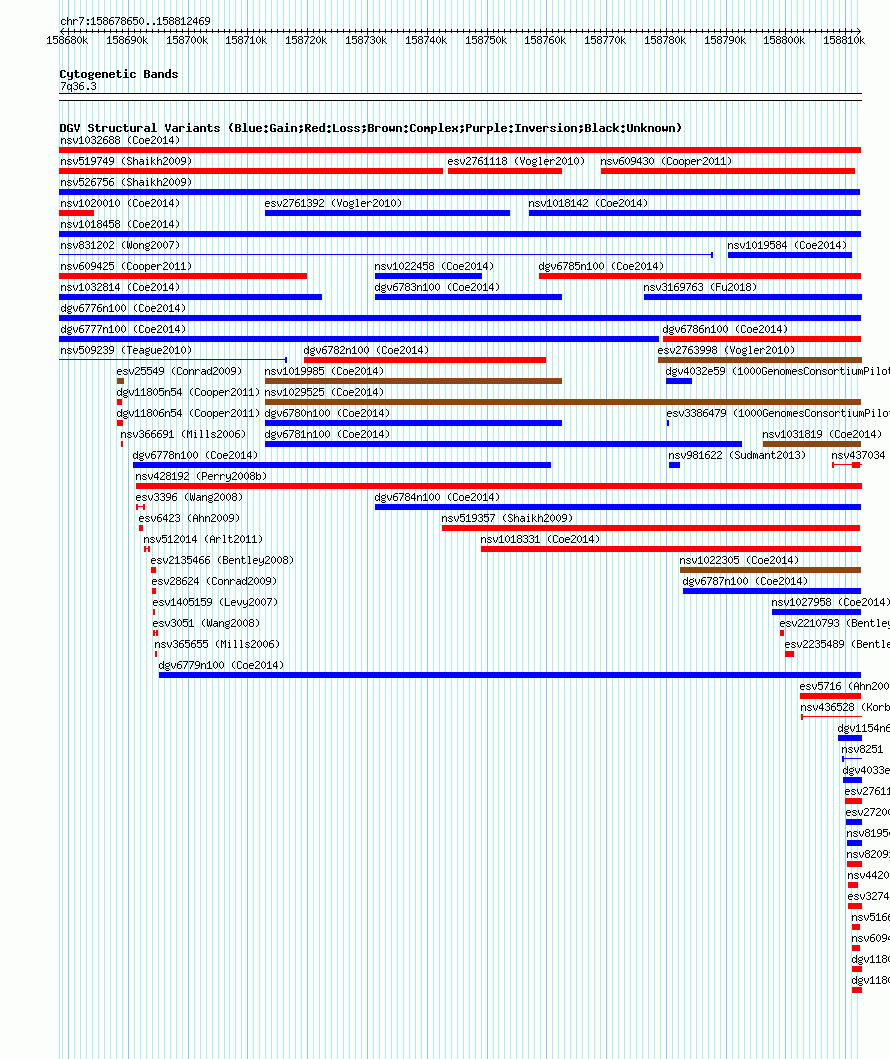This screenshot has height=1059, width=890.
Task: Click dgv6787n100 (Coe2014) label
Action: pyautogui.click(x=745, y=580)
